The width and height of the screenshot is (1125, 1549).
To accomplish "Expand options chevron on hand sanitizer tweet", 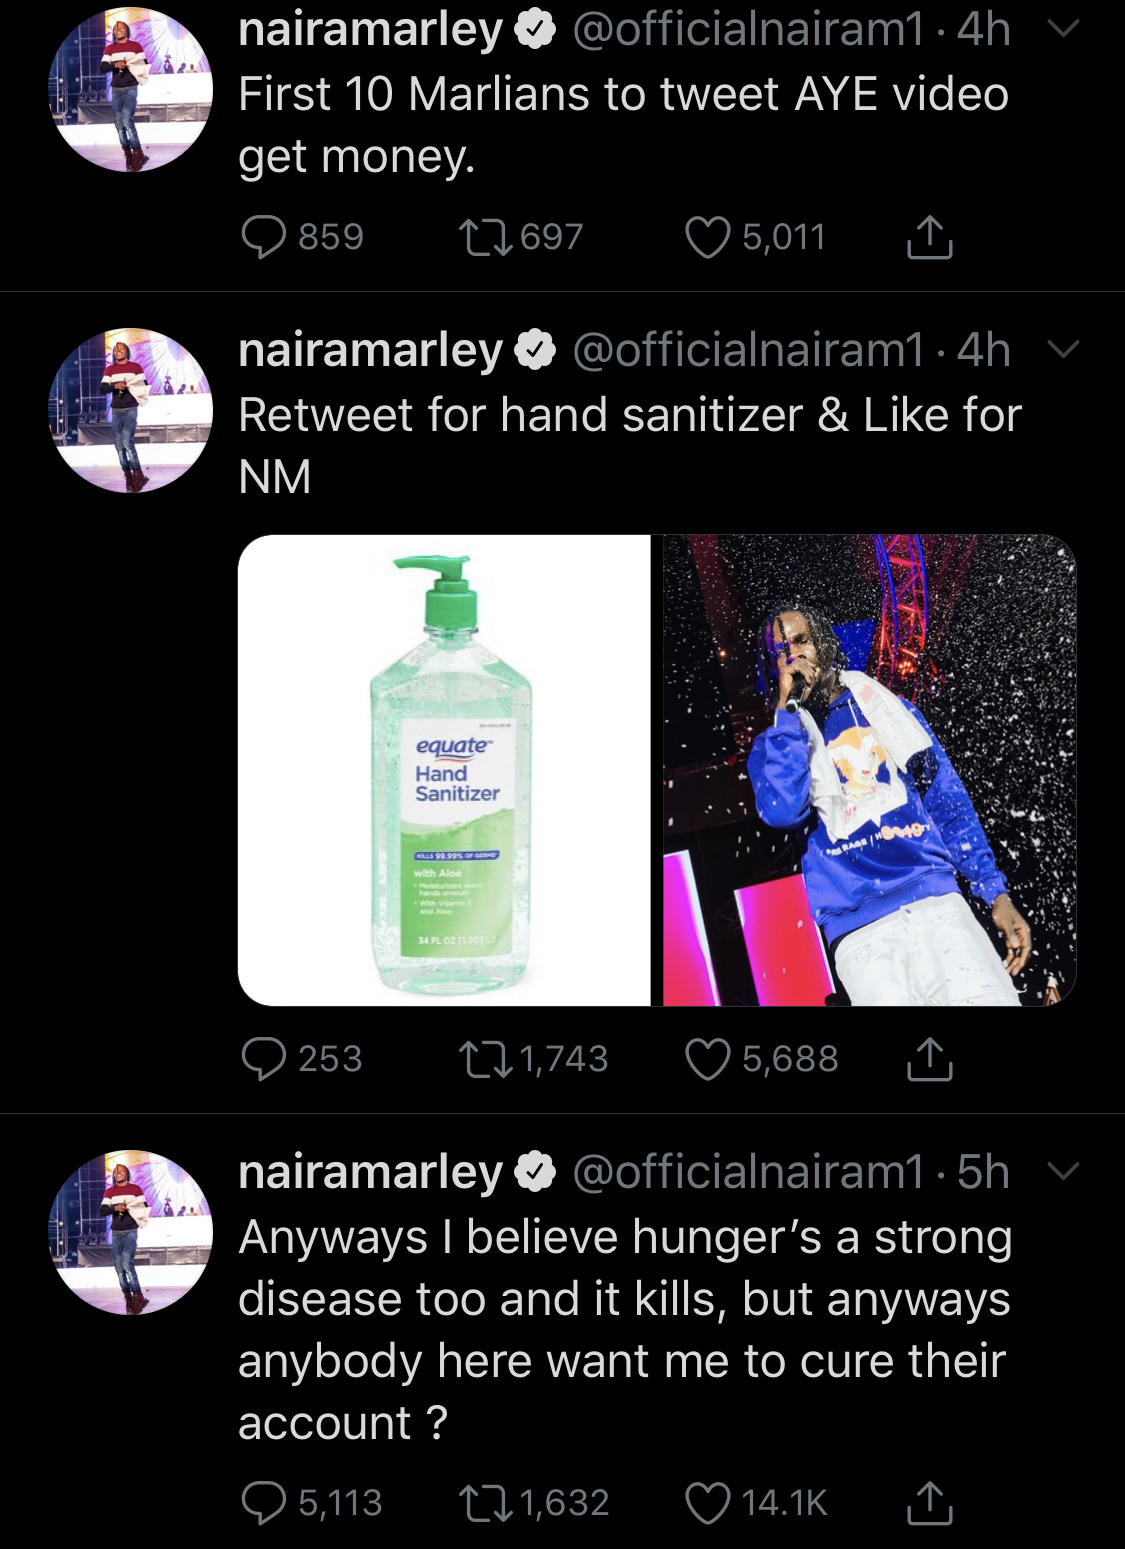I will (1063, 349).
